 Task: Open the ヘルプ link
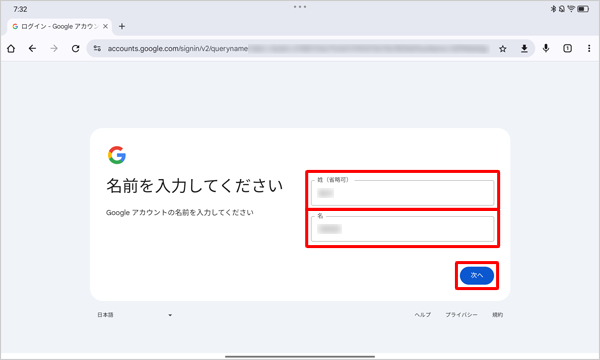(x=422, y=315)
